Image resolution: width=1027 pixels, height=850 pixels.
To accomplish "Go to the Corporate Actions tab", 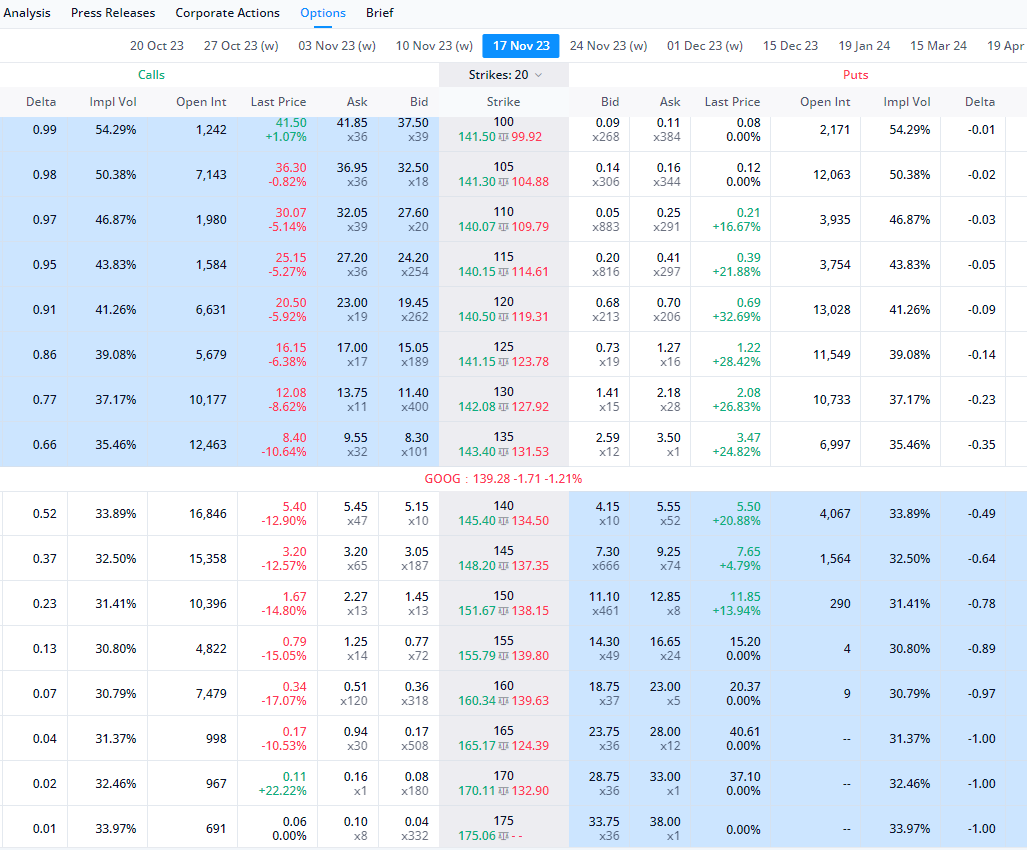I will tap(227, 13).
